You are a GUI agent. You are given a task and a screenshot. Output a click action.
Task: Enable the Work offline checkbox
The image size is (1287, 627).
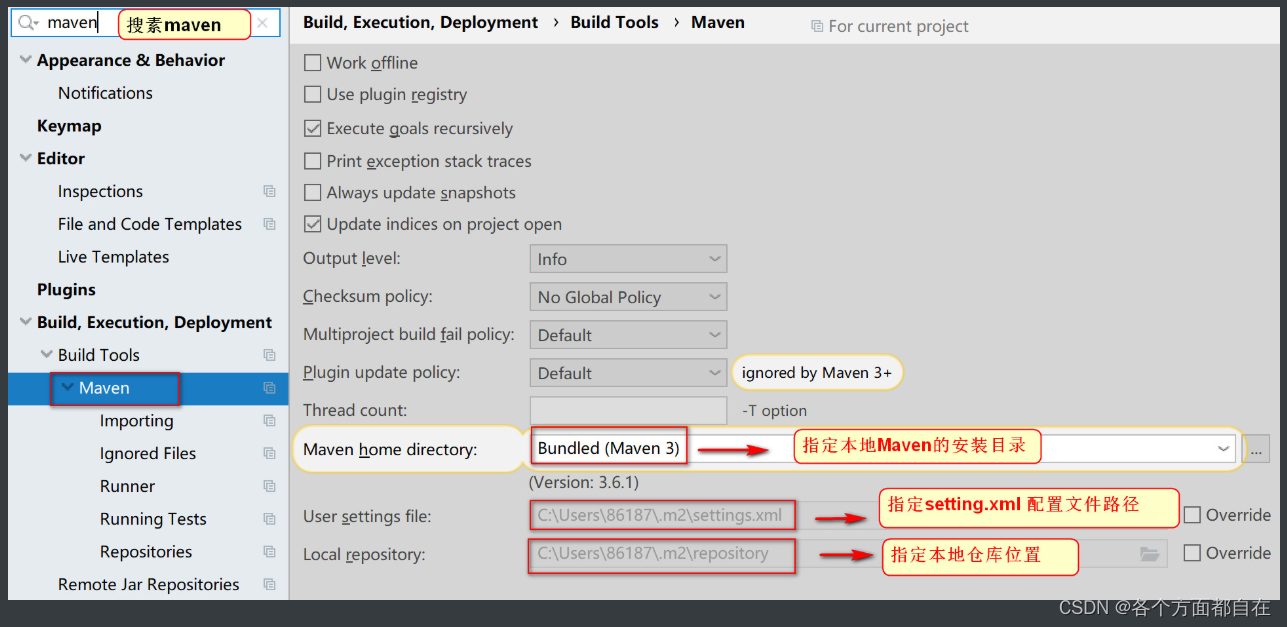pos(312,63)
